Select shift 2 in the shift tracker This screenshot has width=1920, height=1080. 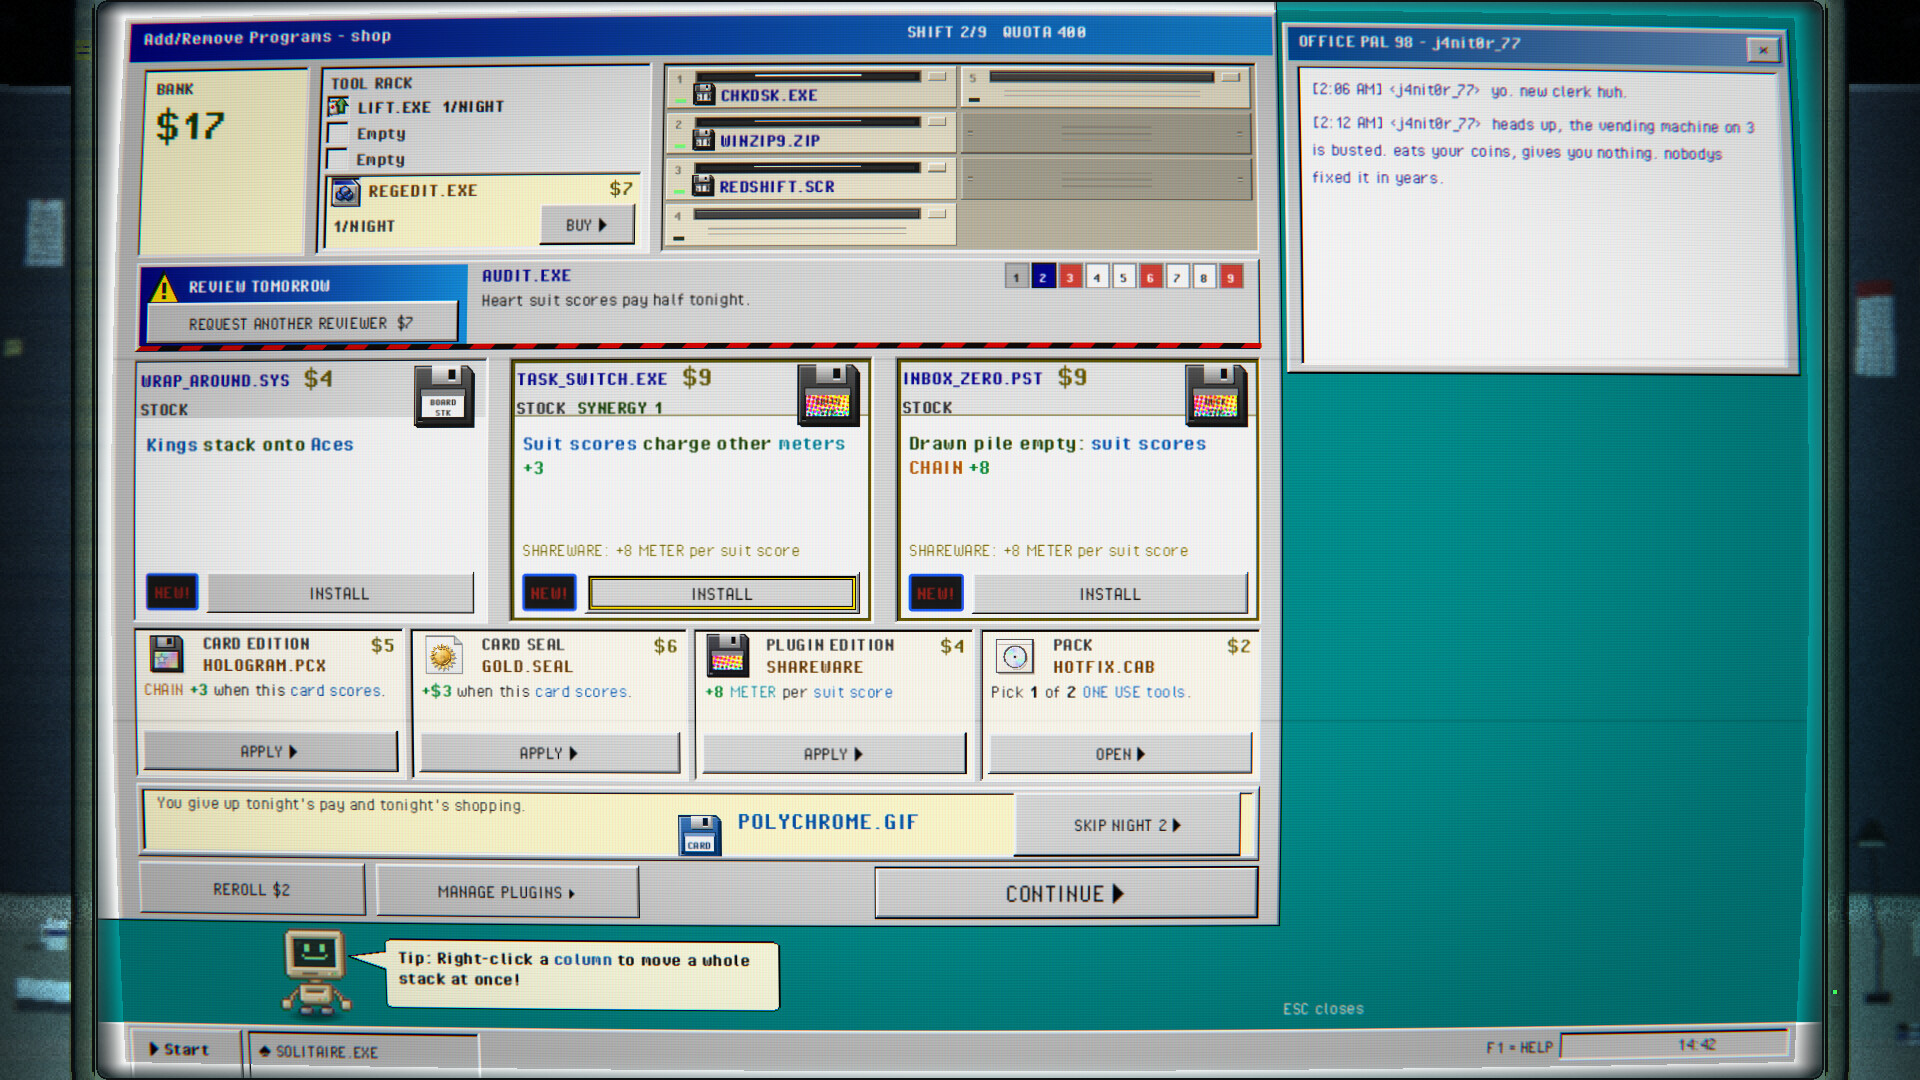pyautogui.click(x=1043, y=277)
